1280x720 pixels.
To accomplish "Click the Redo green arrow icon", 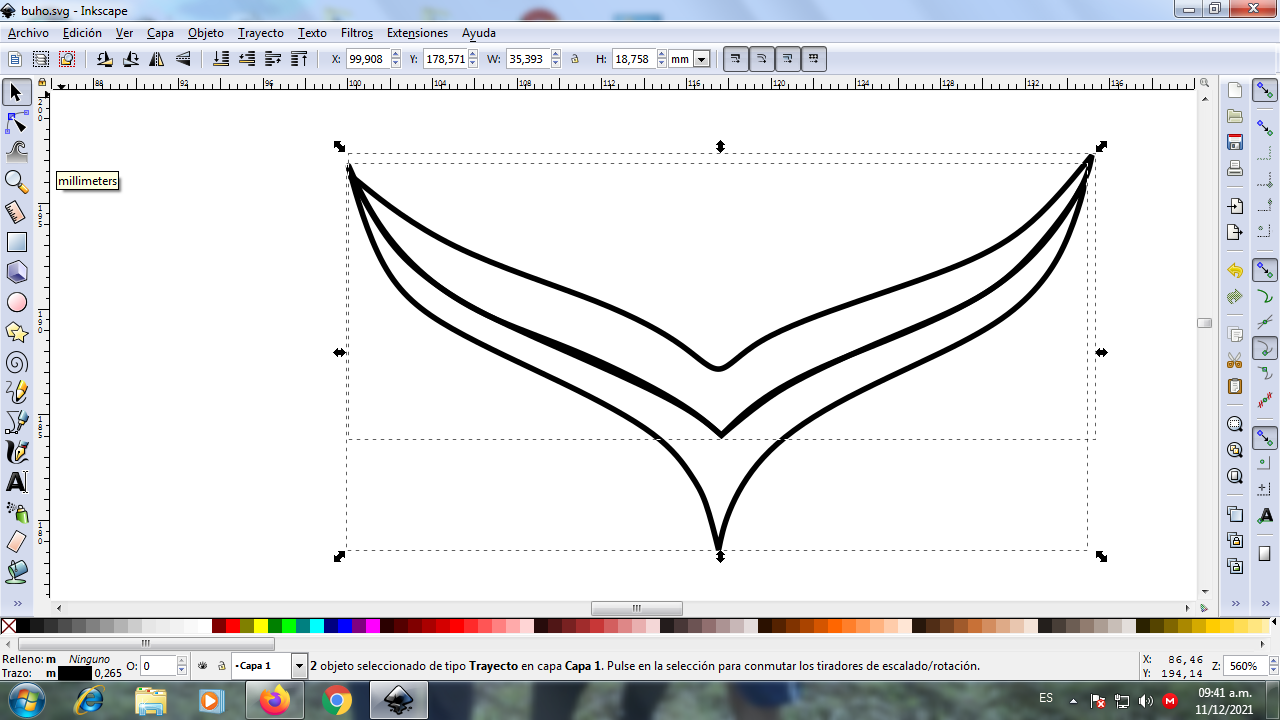I will point(1235,297).
